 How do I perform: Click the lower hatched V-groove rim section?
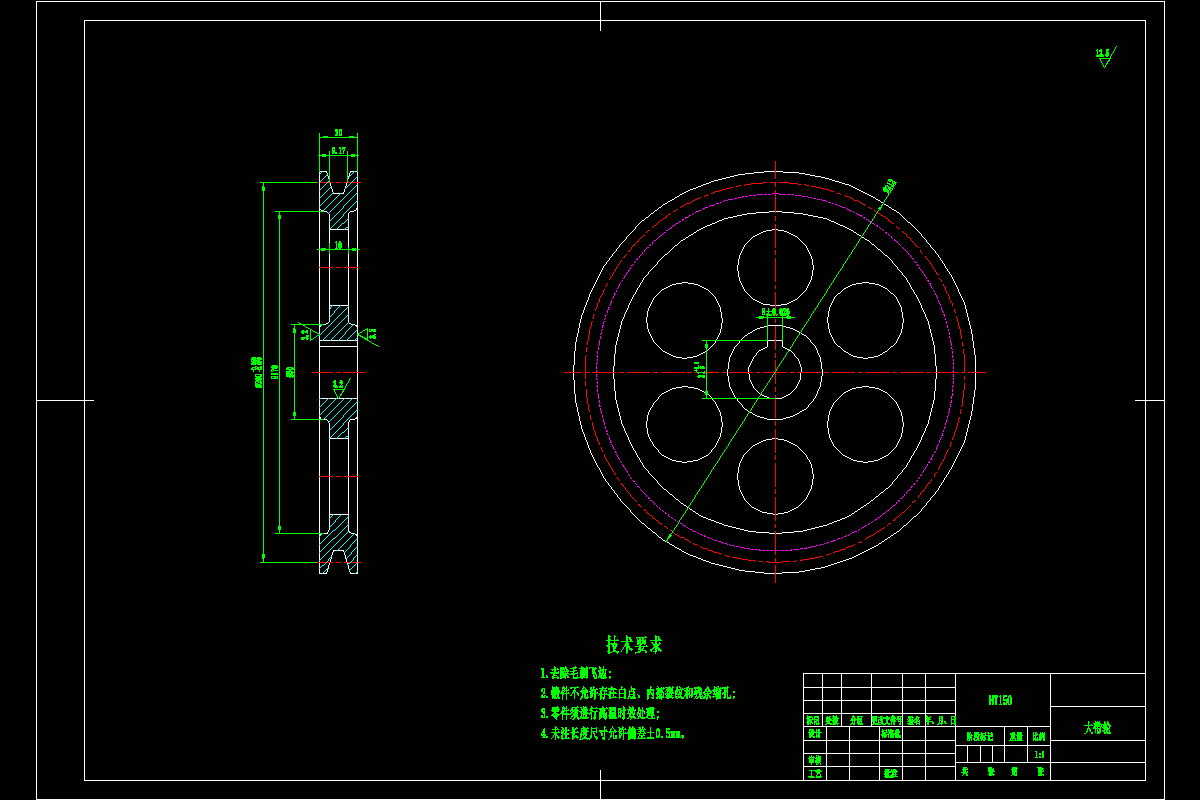339,545
